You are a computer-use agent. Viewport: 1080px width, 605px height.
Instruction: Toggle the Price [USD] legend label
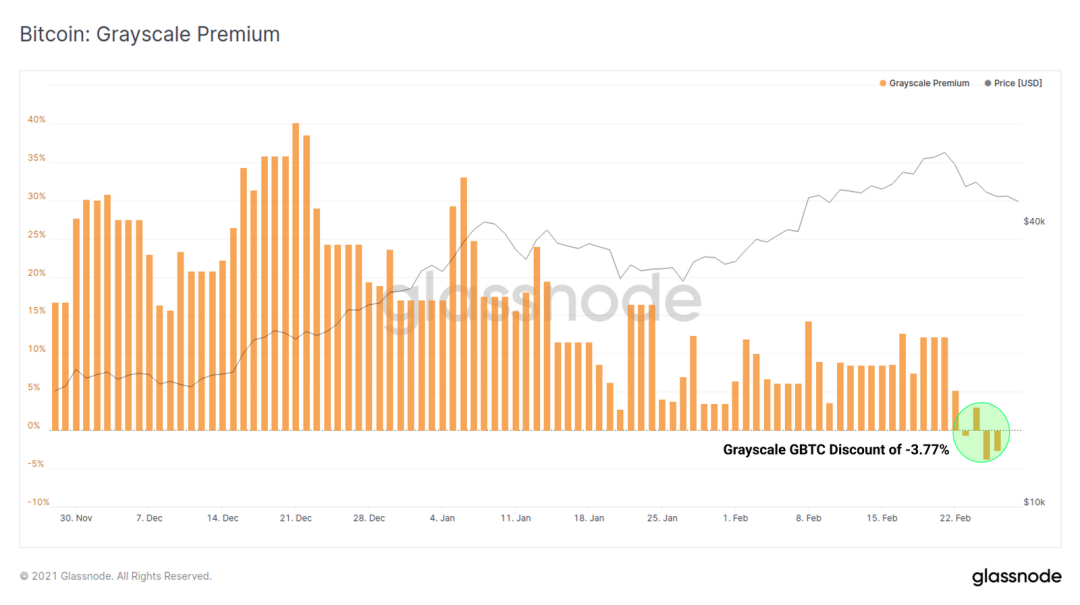point(1018,83)
